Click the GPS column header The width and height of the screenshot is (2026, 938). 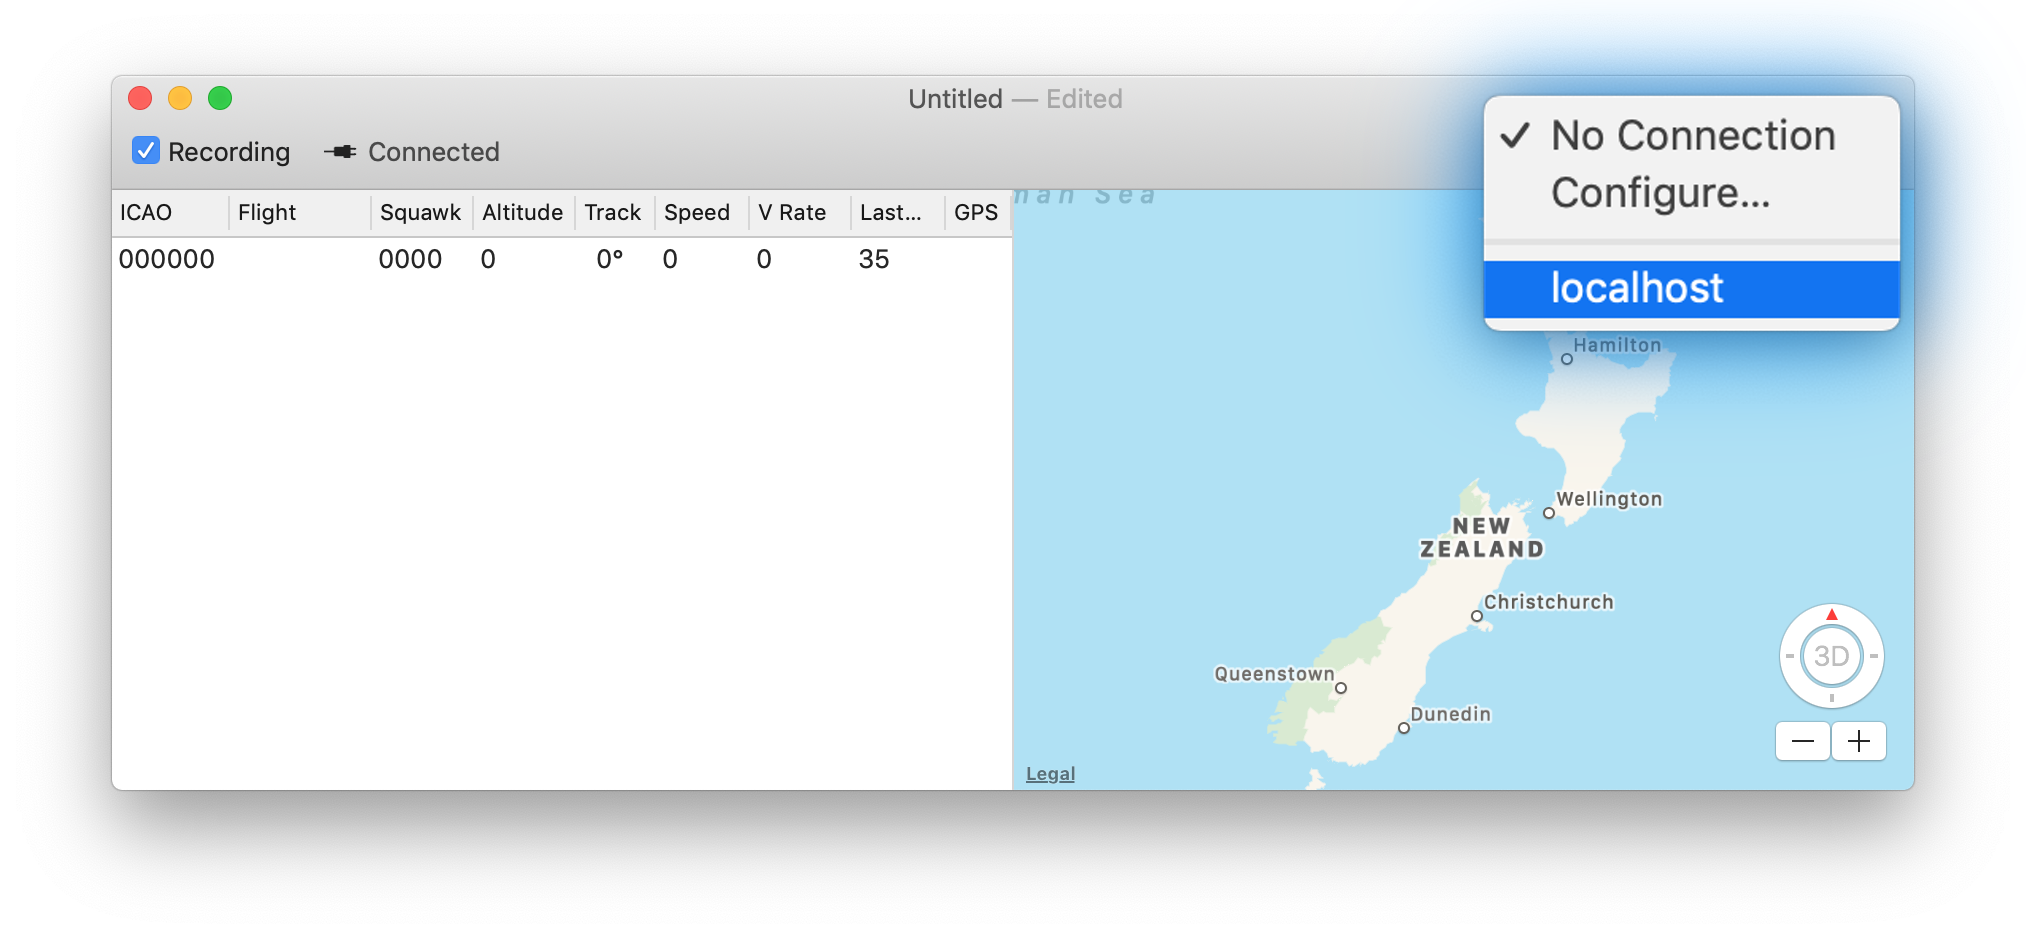click(976, 213)
